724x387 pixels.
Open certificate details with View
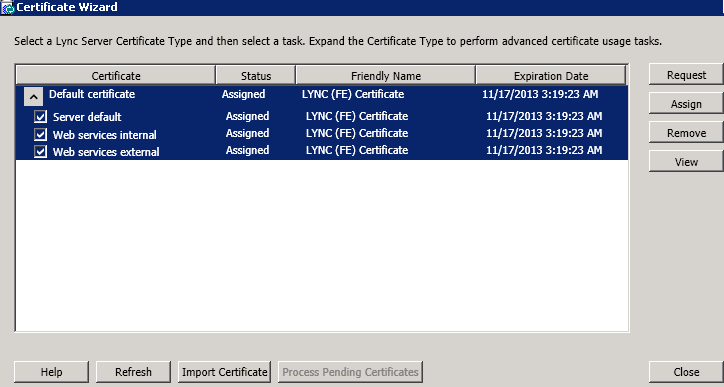coord(686,162)
